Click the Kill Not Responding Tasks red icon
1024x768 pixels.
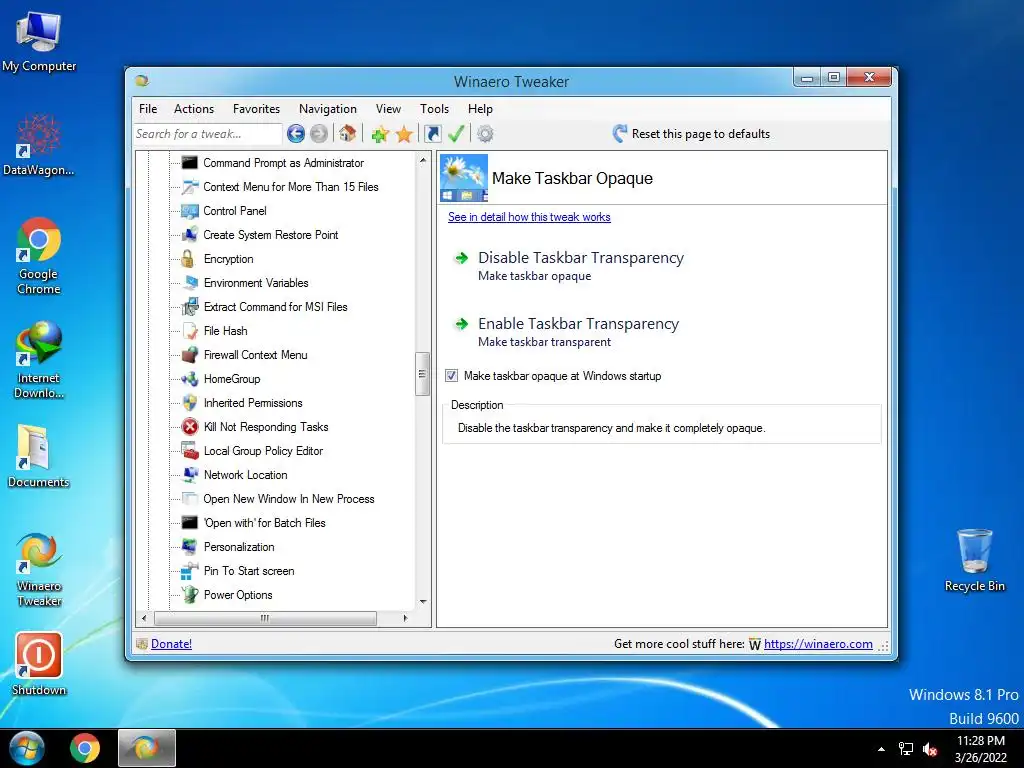coord(190,427)
